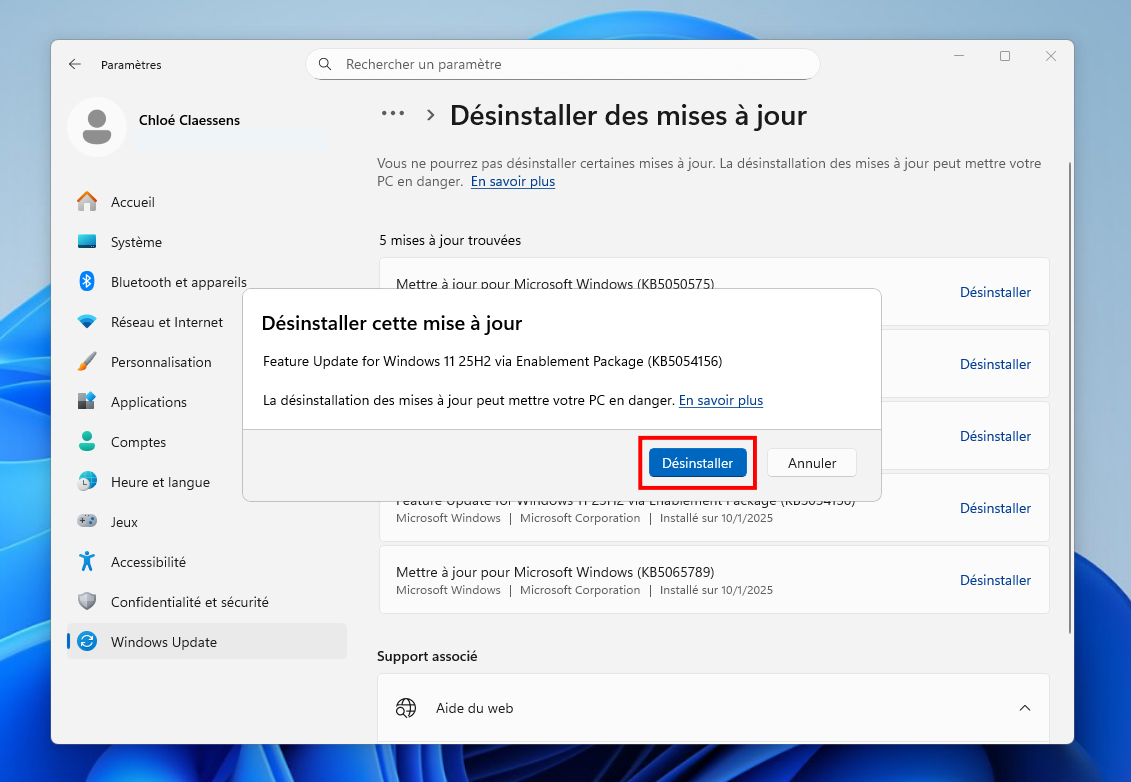Click the Confidentialité et sécurité shield icon
The height and width of the screenshot is (782, 1131).
click(88, 602)
